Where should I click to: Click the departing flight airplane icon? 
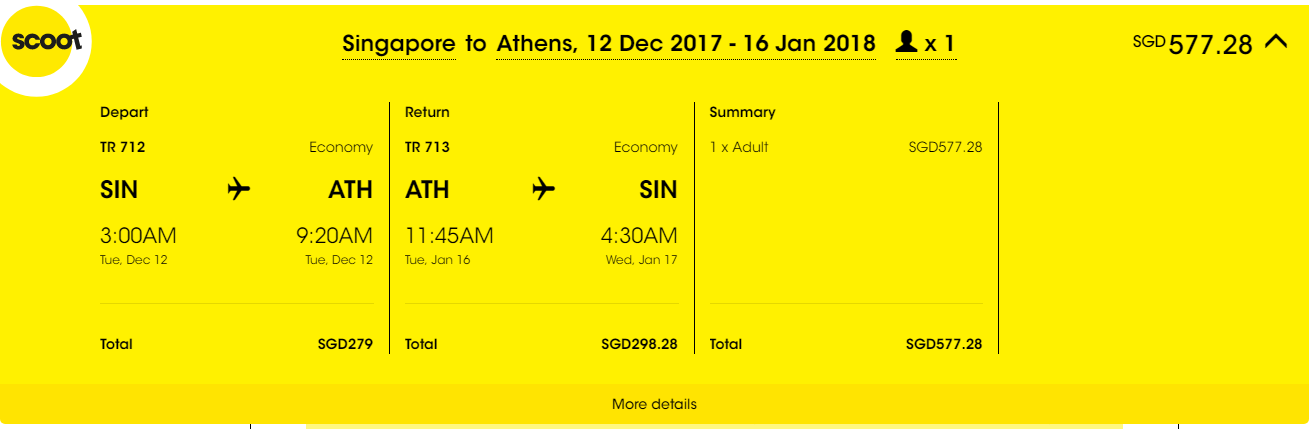click(x=238, y=189)
